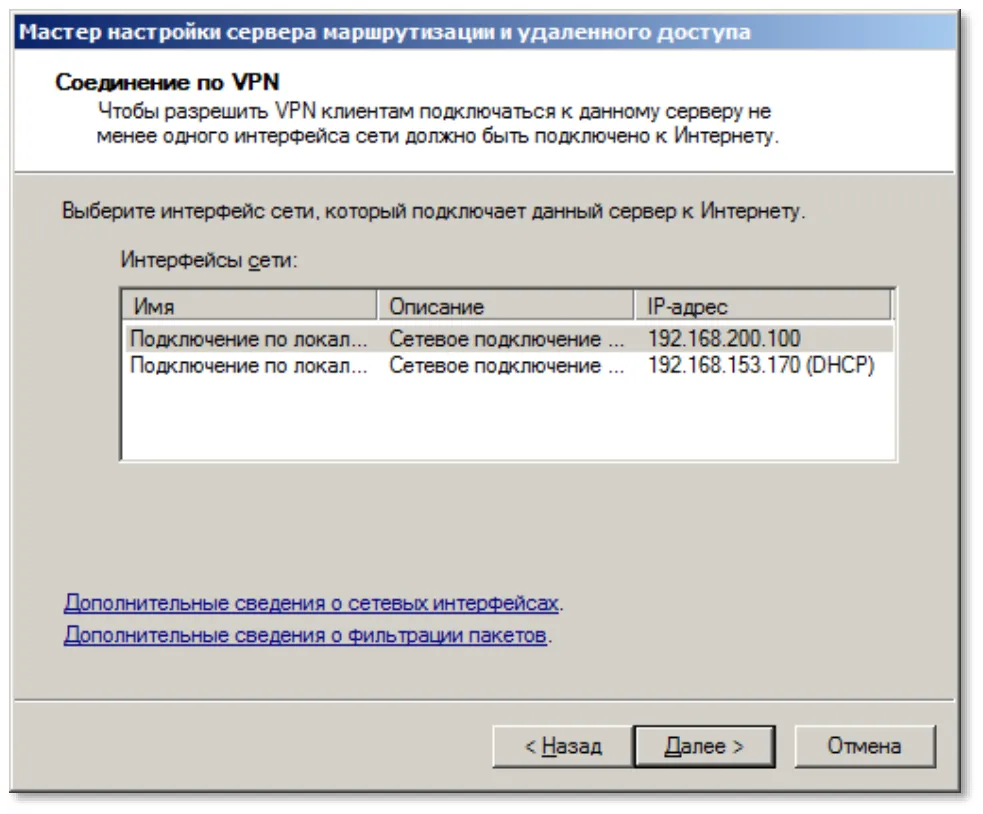
Task: Select the 192.168.200.100 address cell
Action: click(x=724, y=339)
